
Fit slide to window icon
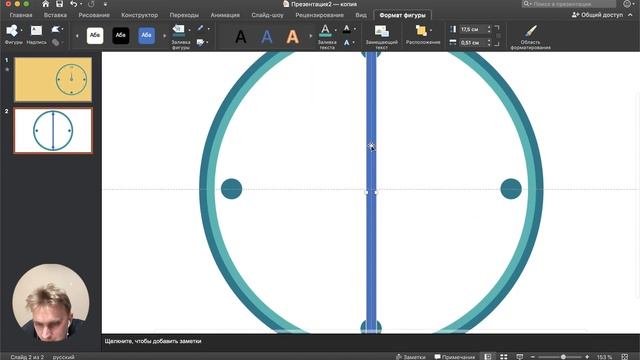(624, 357)
